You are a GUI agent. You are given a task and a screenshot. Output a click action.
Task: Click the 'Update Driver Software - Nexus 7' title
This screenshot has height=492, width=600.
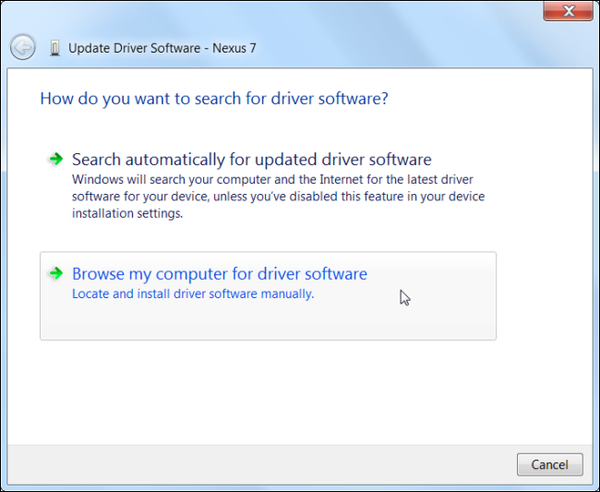point(162,48)
